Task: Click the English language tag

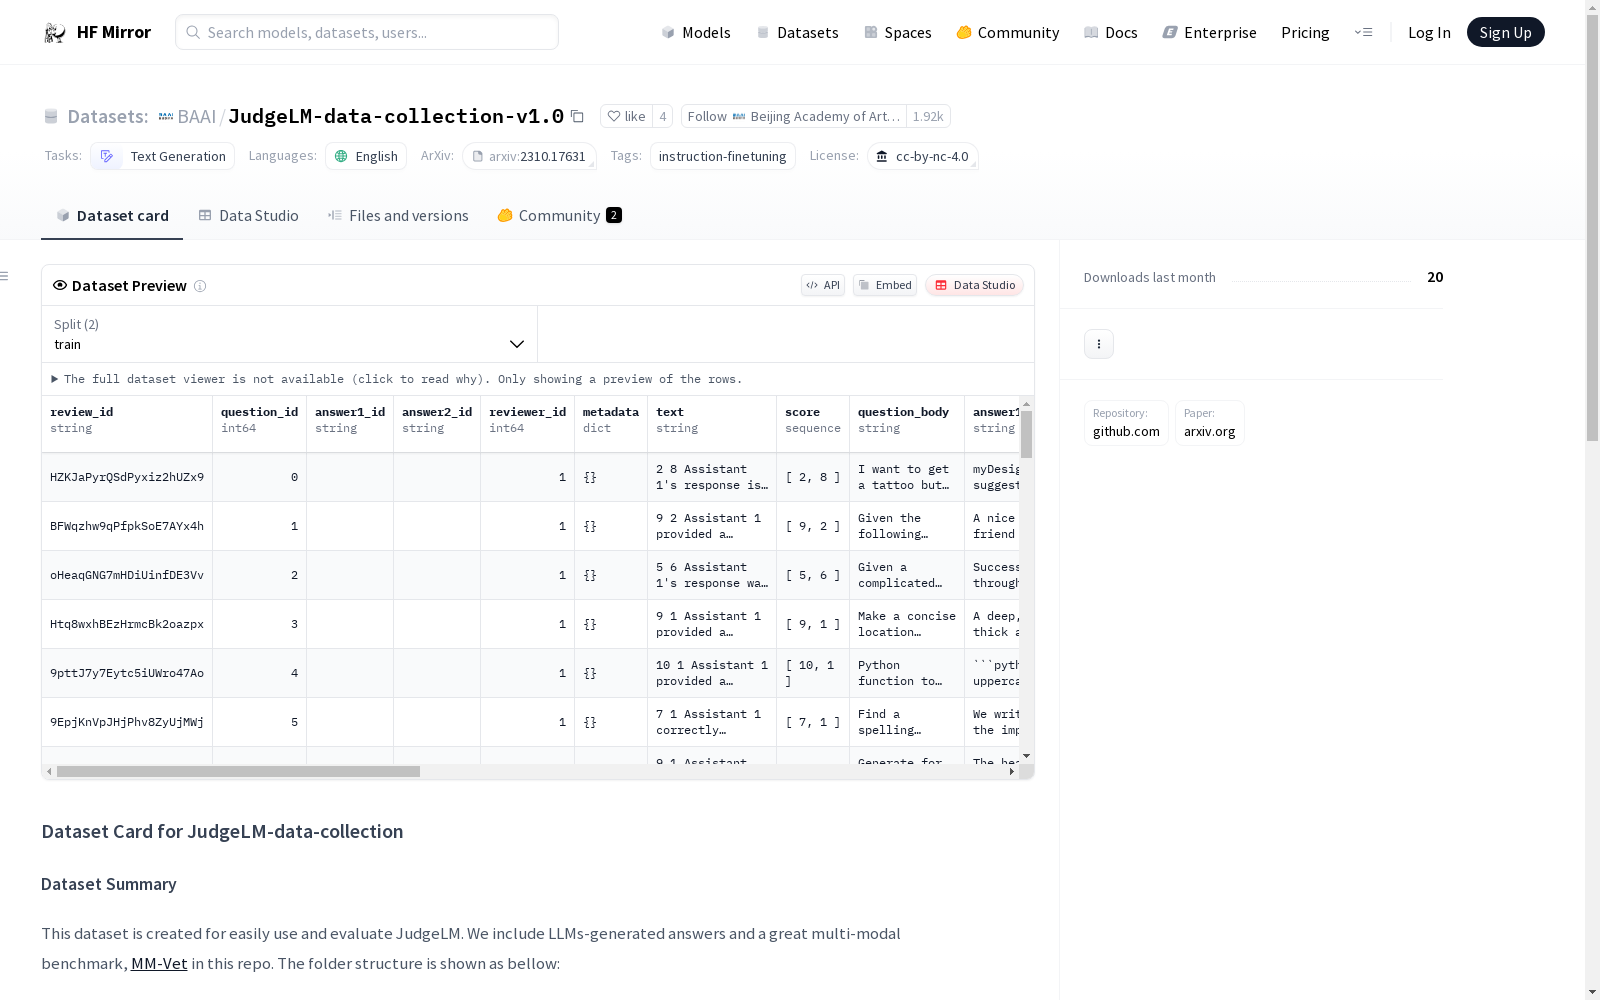Action: (x=366, y=156)
